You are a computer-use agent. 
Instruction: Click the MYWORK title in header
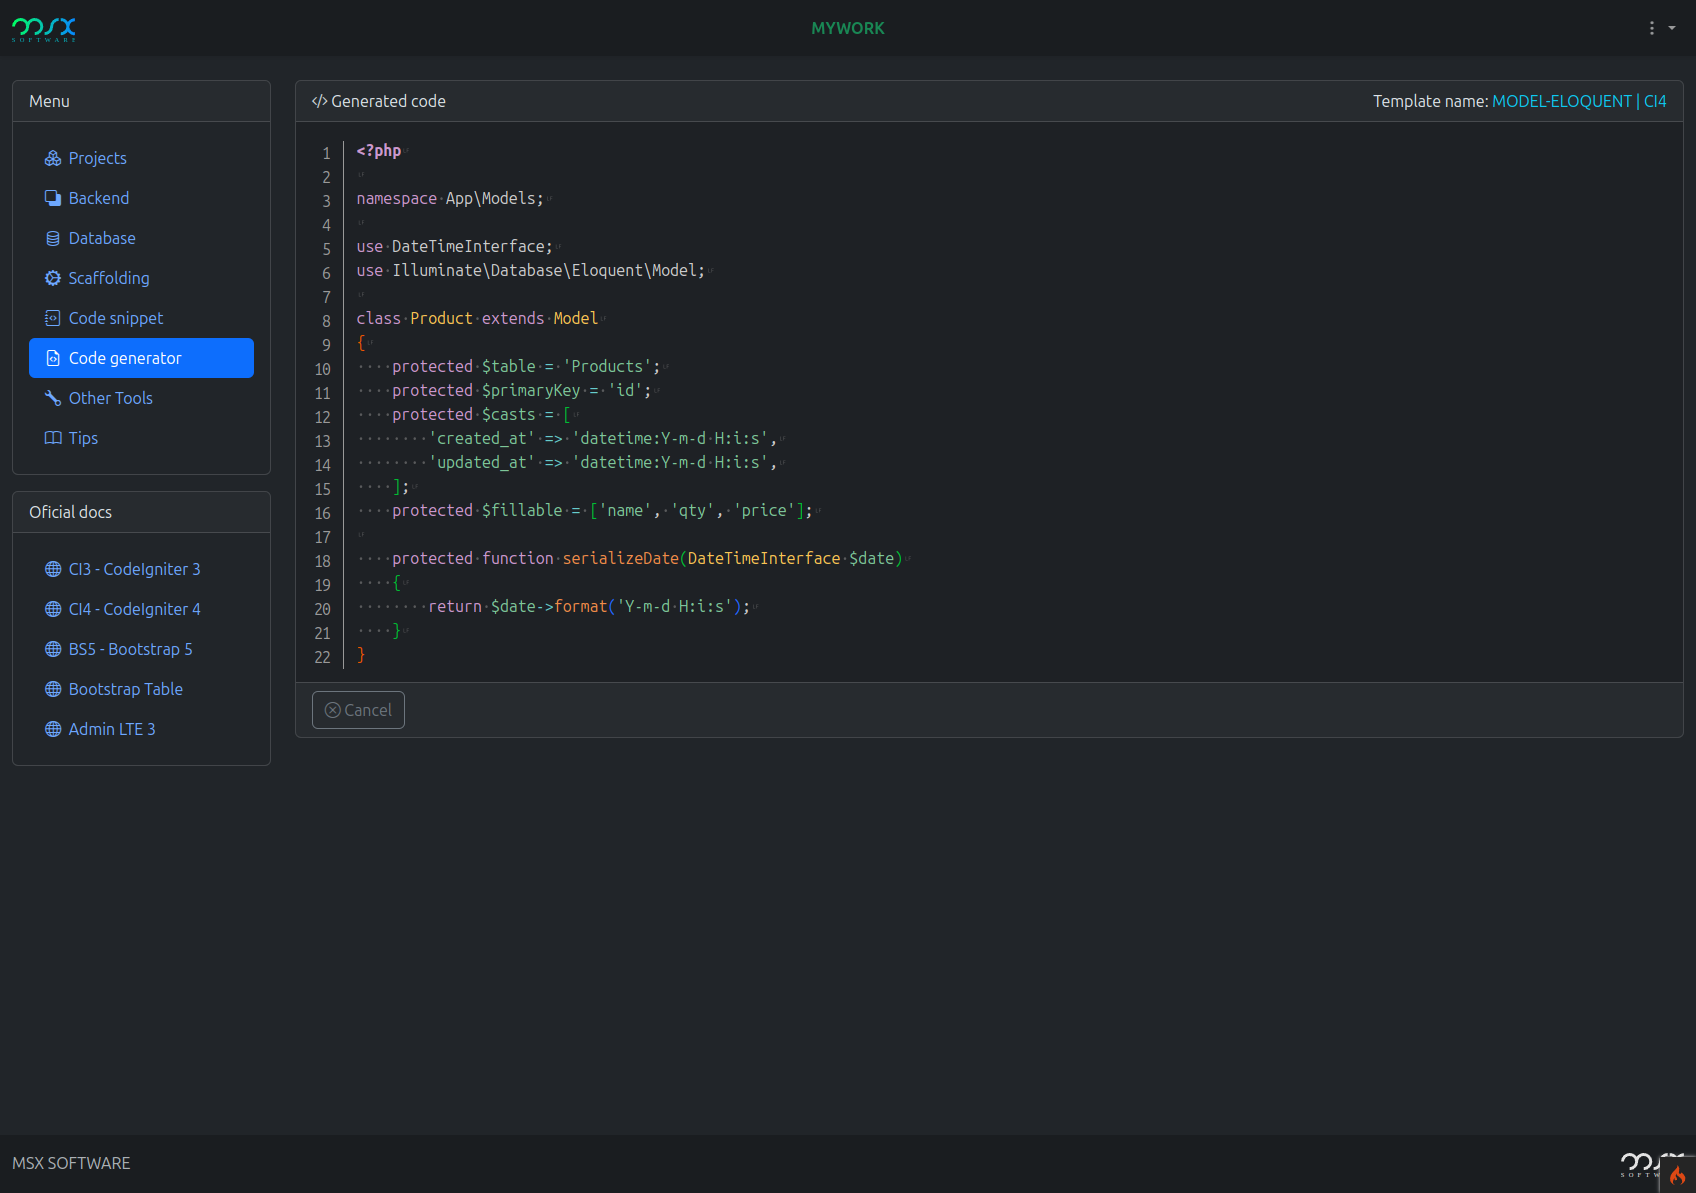click(847, 28)
